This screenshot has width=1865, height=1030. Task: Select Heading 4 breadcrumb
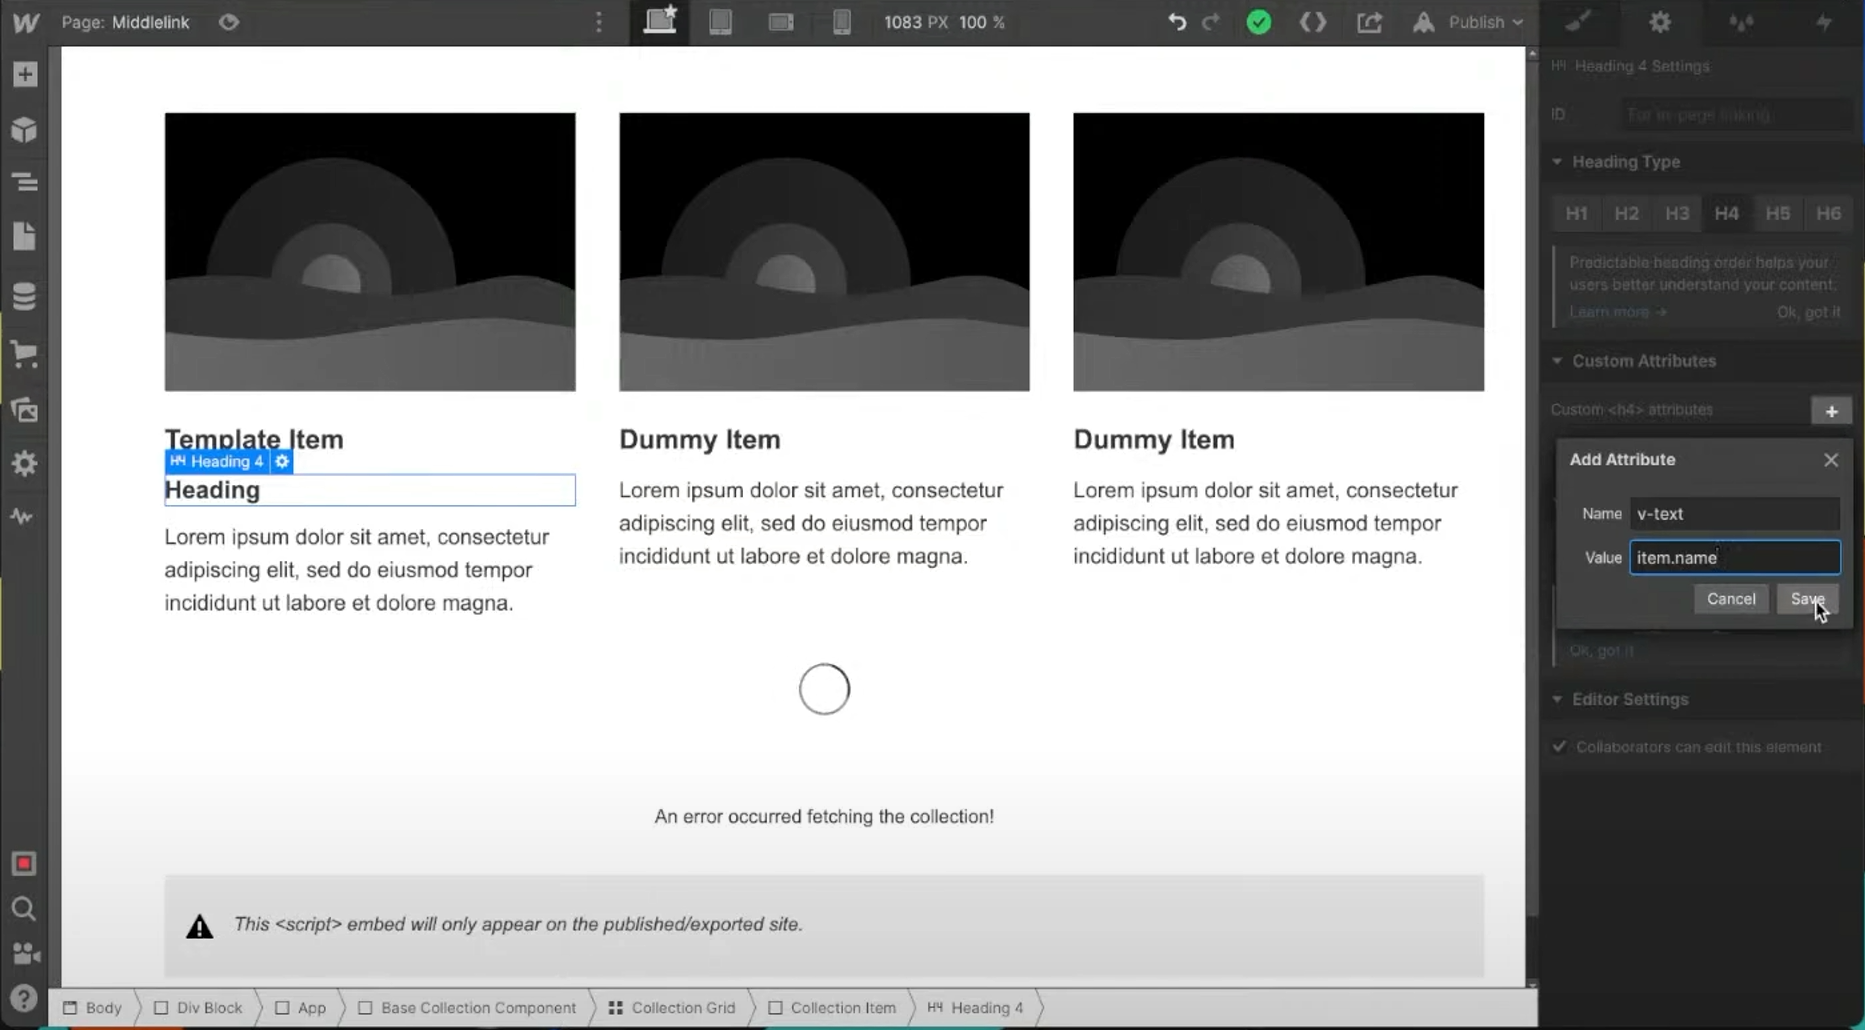coord(976,1008)
